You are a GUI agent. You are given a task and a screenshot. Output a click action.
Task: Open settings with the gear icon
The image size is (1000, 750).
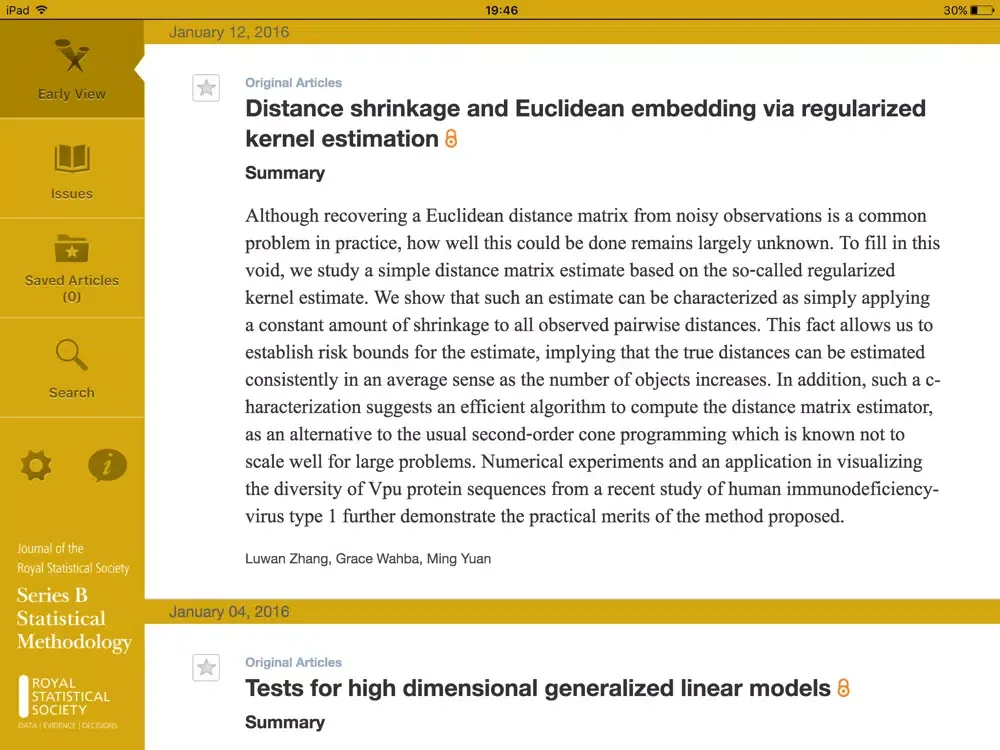coord(37,464)
